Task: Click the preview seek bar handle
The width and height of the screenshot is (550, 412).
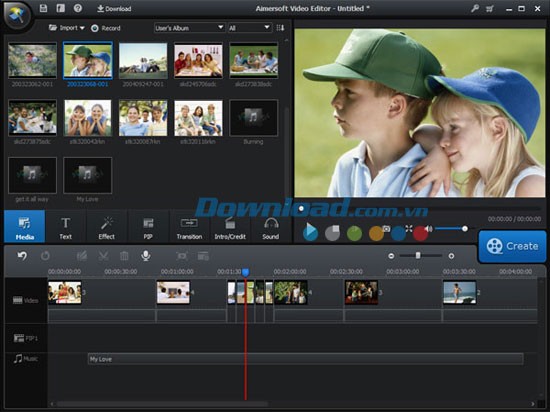Action: click(301, 209)
